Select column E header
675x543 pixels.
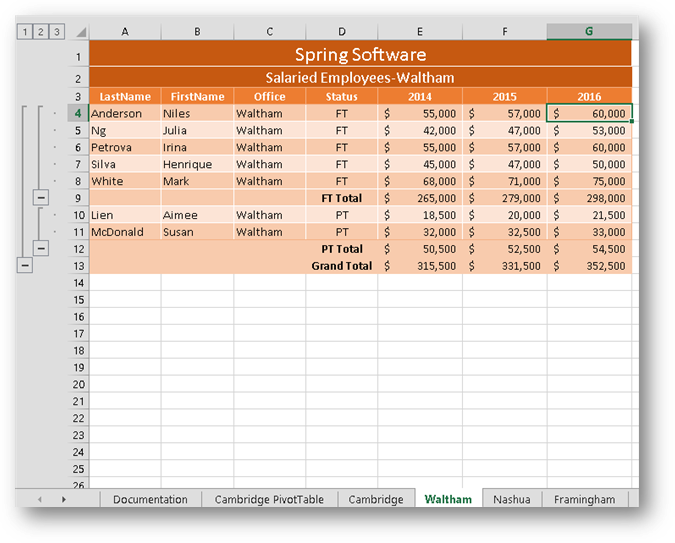click(x=420, y=31)
